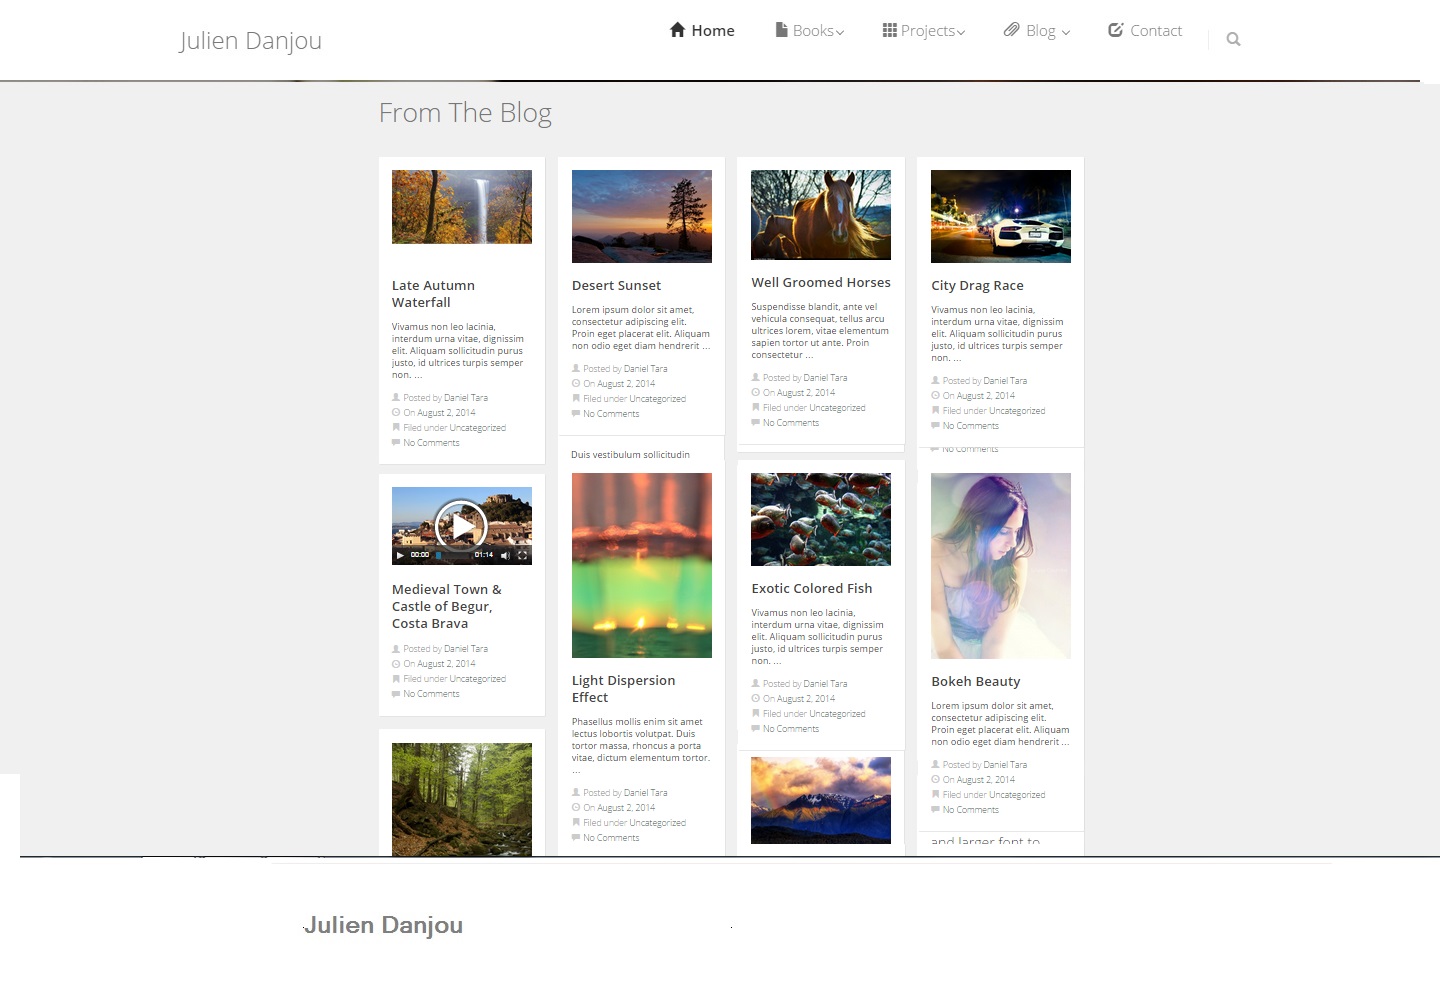Viewport: 1440px width, 988px height.
Task: Click Uncategorized under Late Autumn Waterfall
Action: tap(478, 428)
